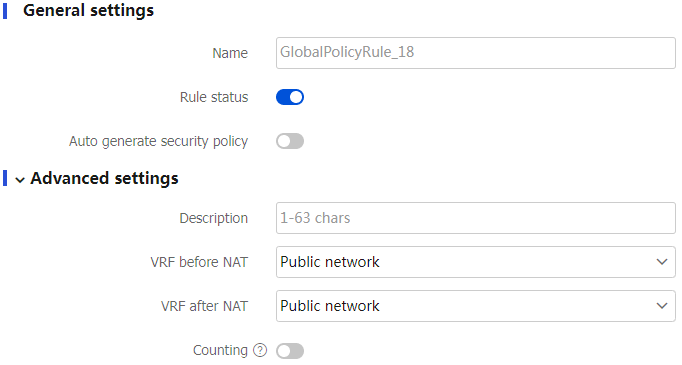Click the Description label

pyautogui.click(x=214, y=218)
